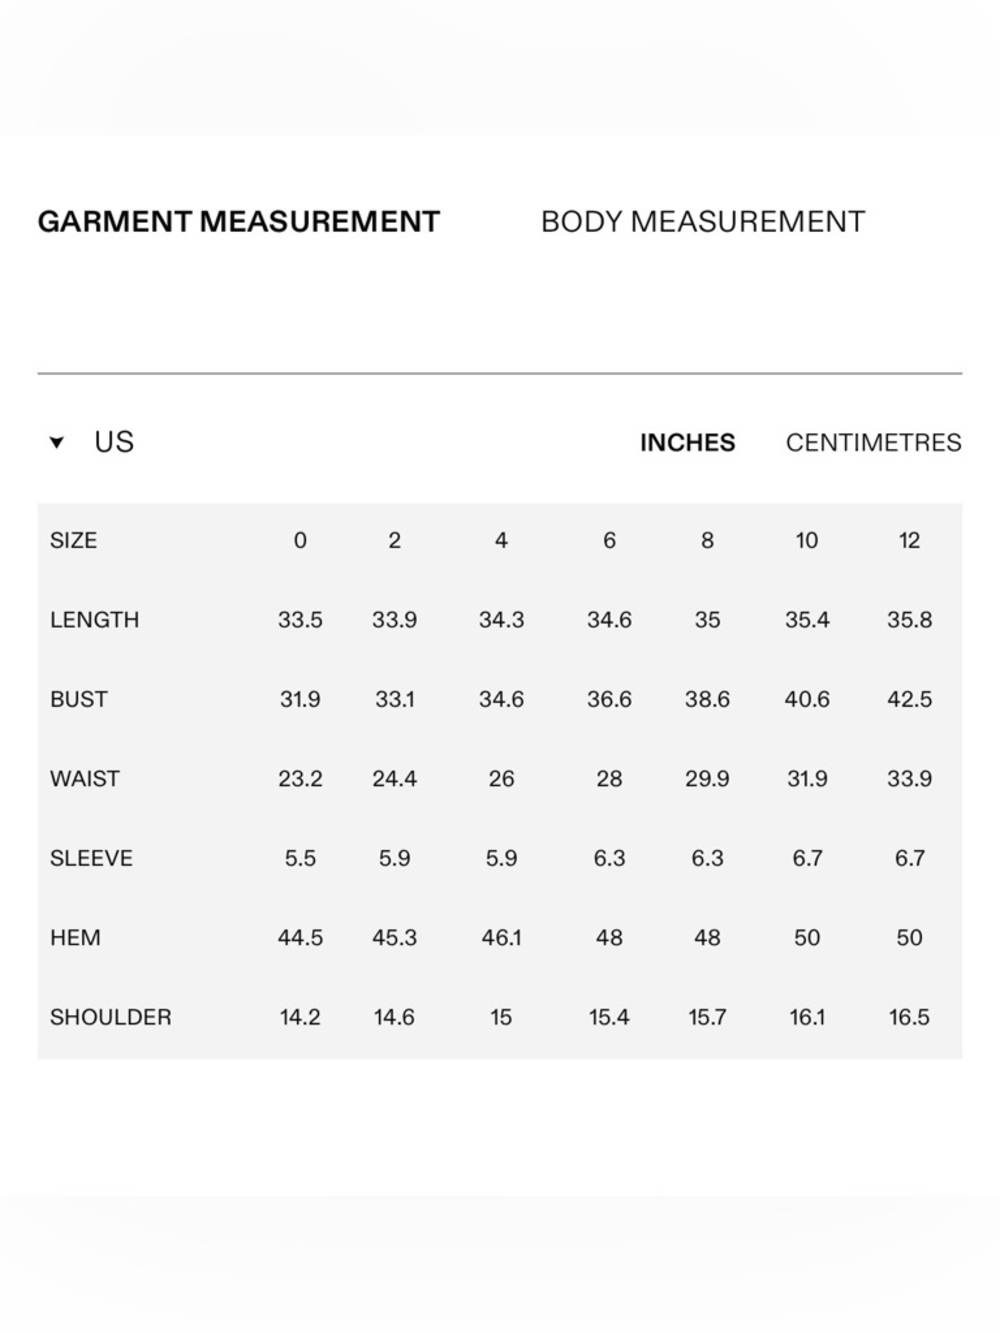
Task: Click the BUST row label
Action: pos(78,699)
